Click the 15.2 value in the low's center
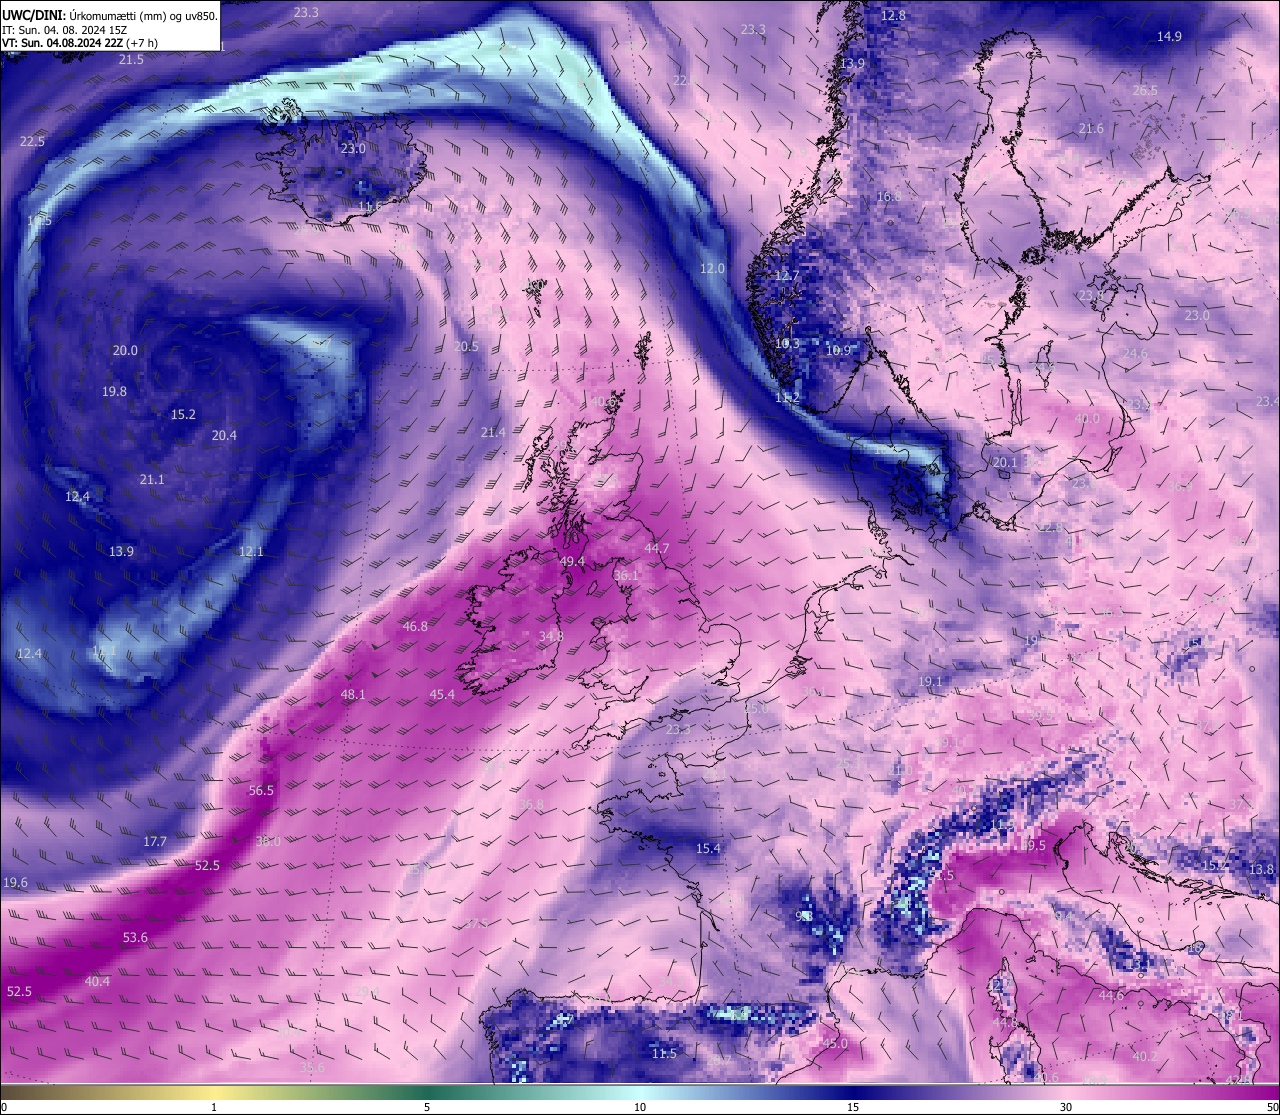1280x1115 pixels. (x=183, y=415)
